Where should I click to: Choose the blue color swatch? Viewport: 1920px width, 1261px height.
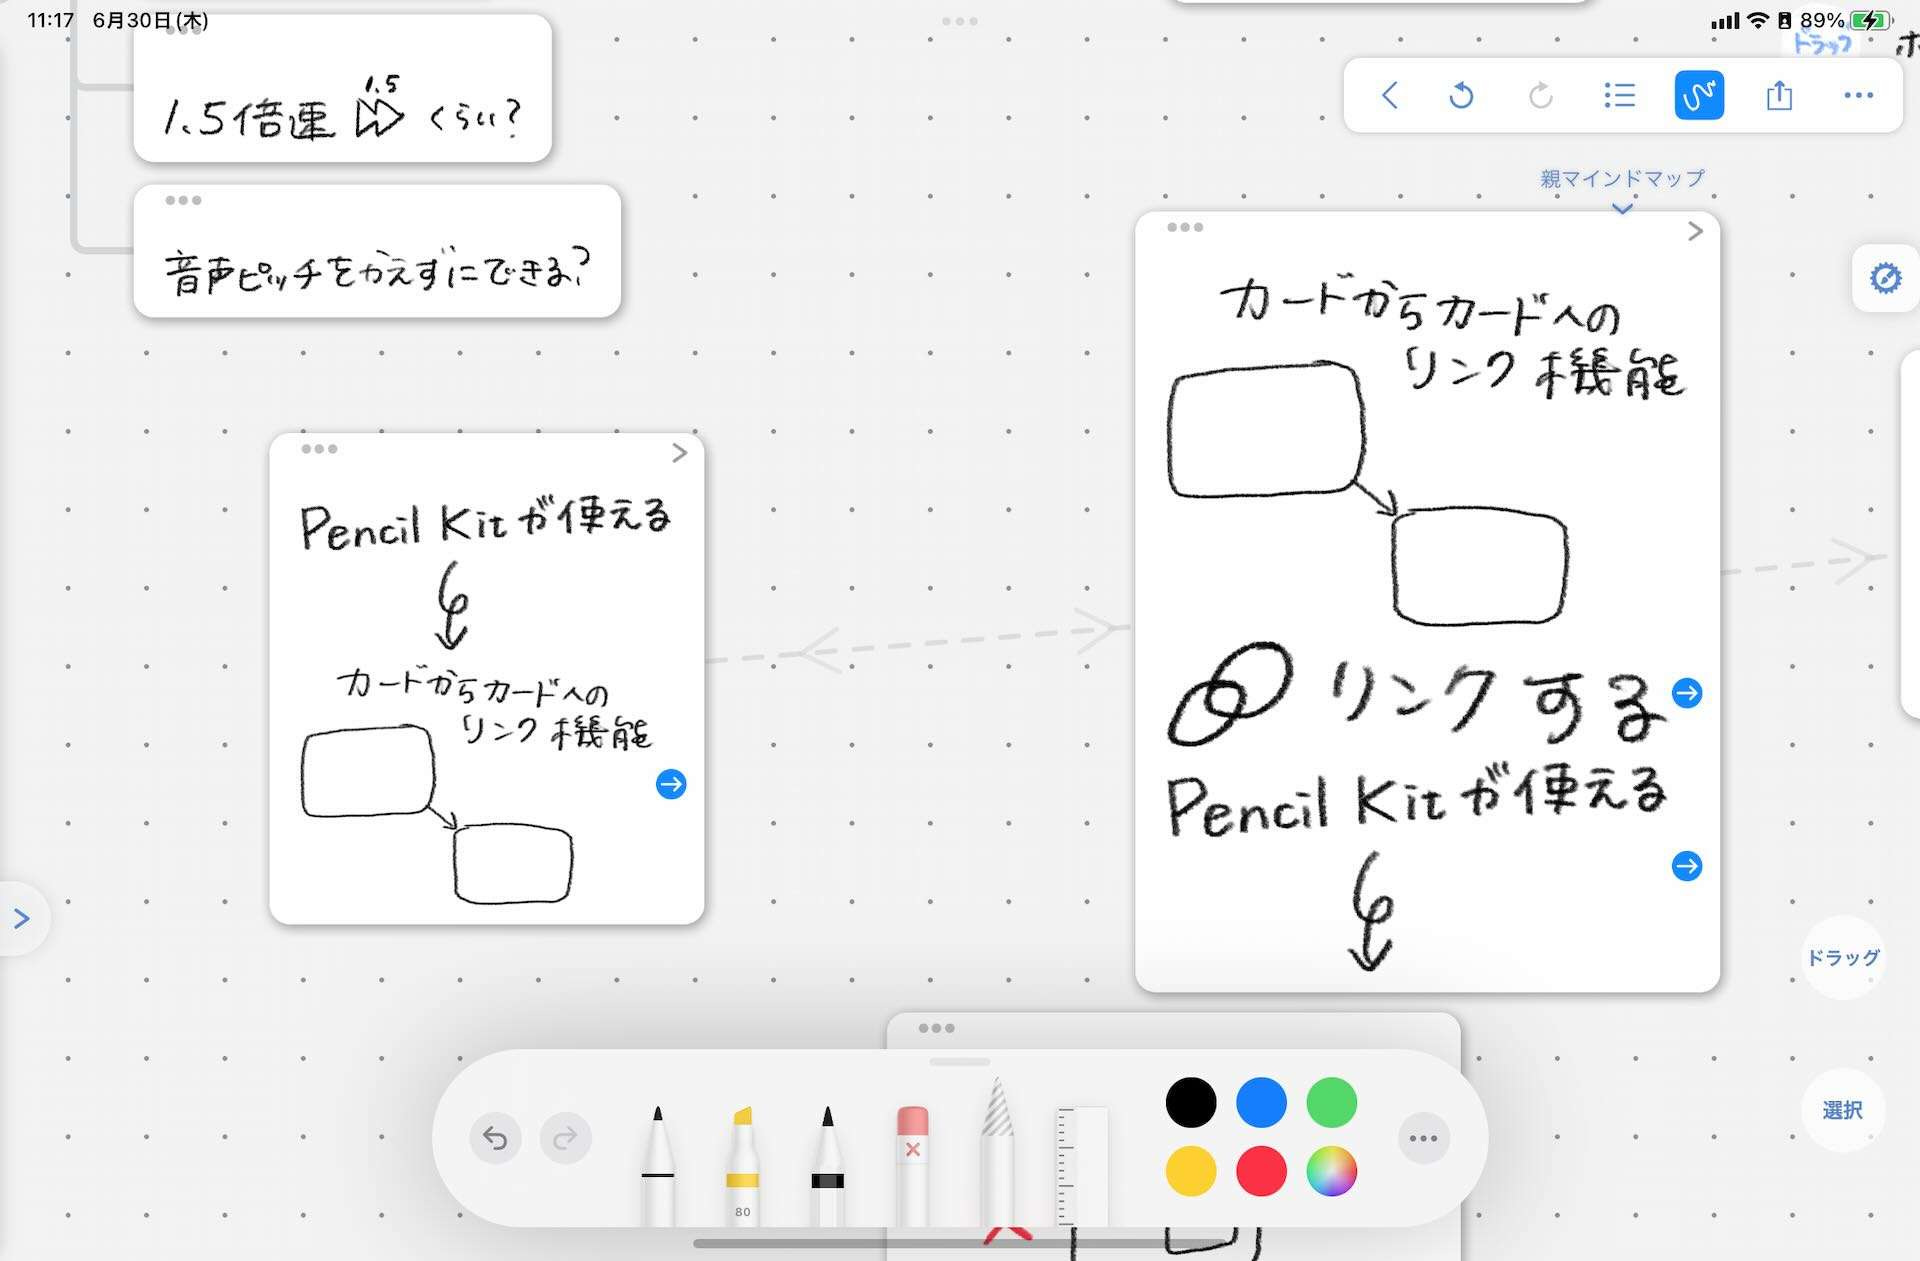[x=1261, y=1102]
